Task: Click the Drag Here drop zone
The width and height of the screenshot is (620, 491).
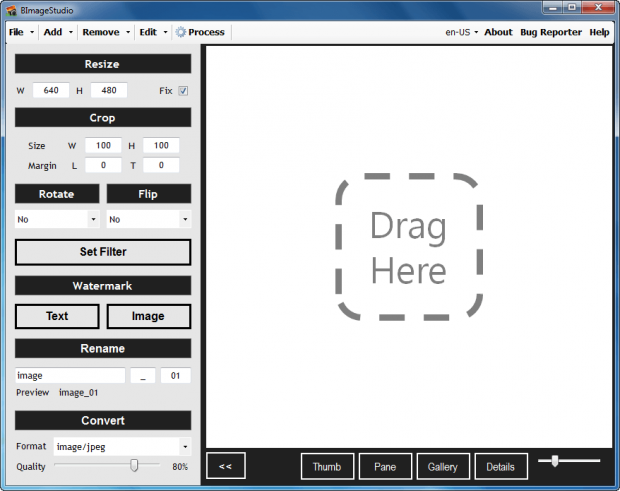Action: click(408, 247)
